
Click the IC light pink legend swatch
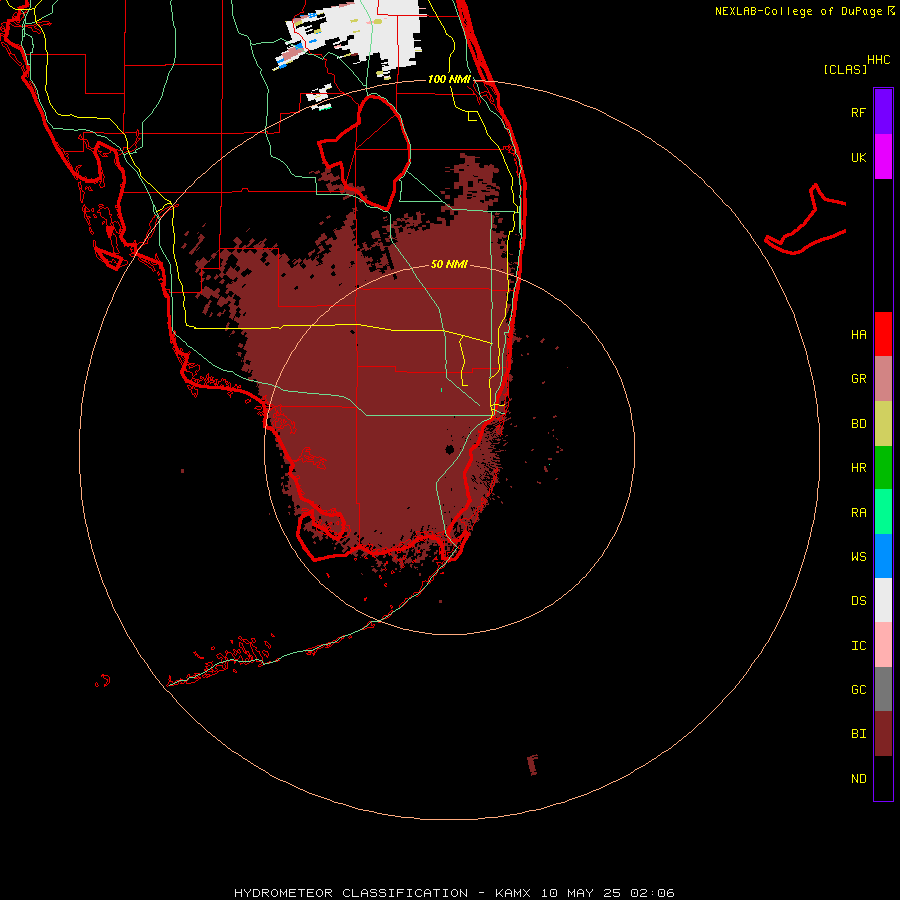tap(883, 645)
